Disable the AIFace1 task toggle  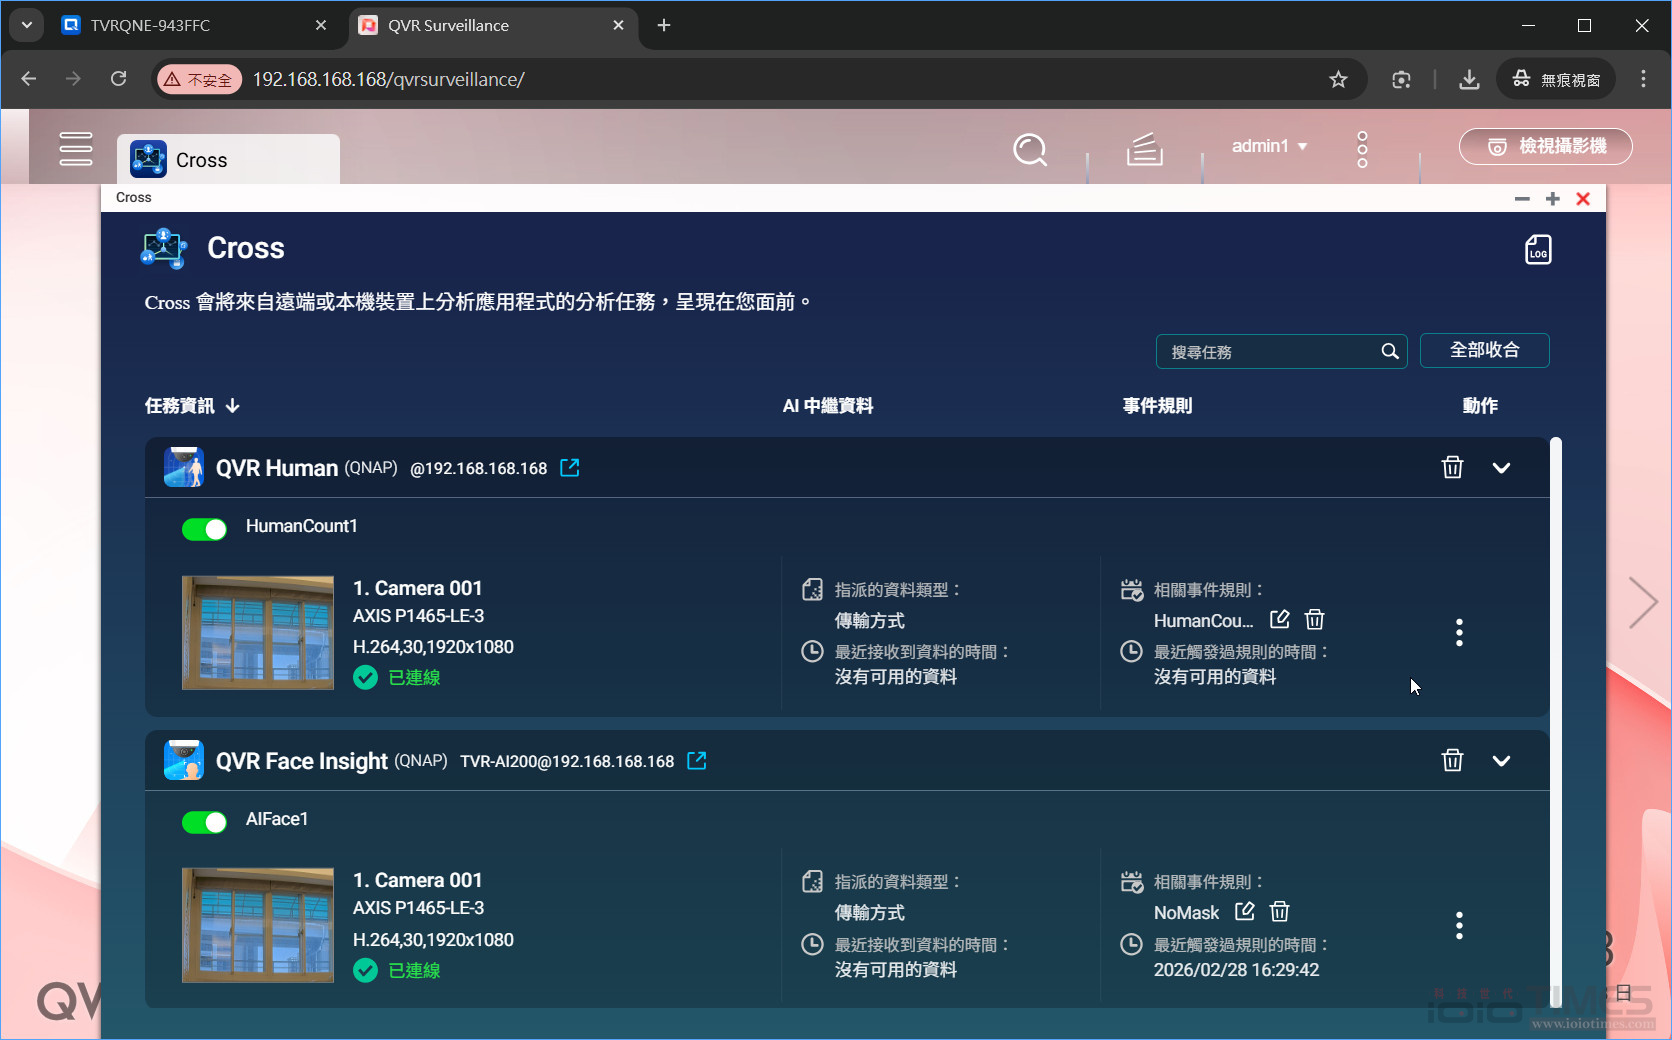tap(204, 822)
